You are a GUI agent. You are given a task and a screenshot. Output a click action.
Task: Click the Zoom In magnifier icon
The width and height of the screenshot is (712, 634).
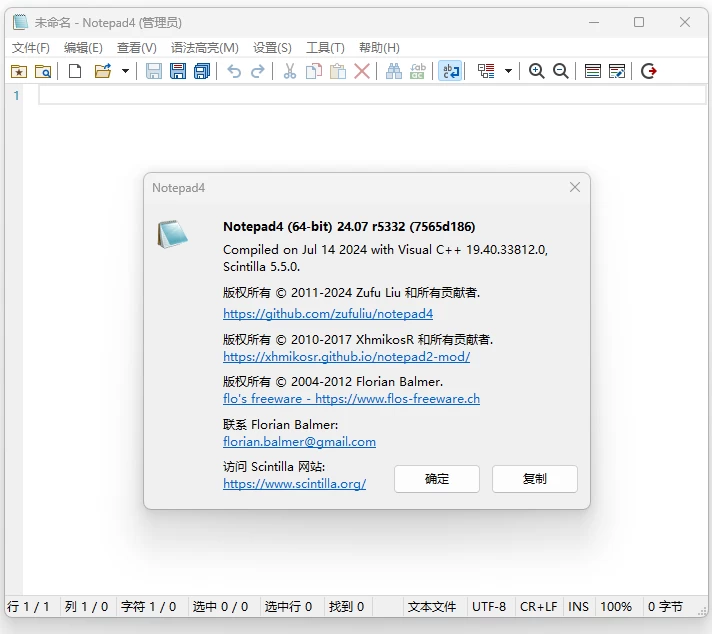click(x=537, y=71)
